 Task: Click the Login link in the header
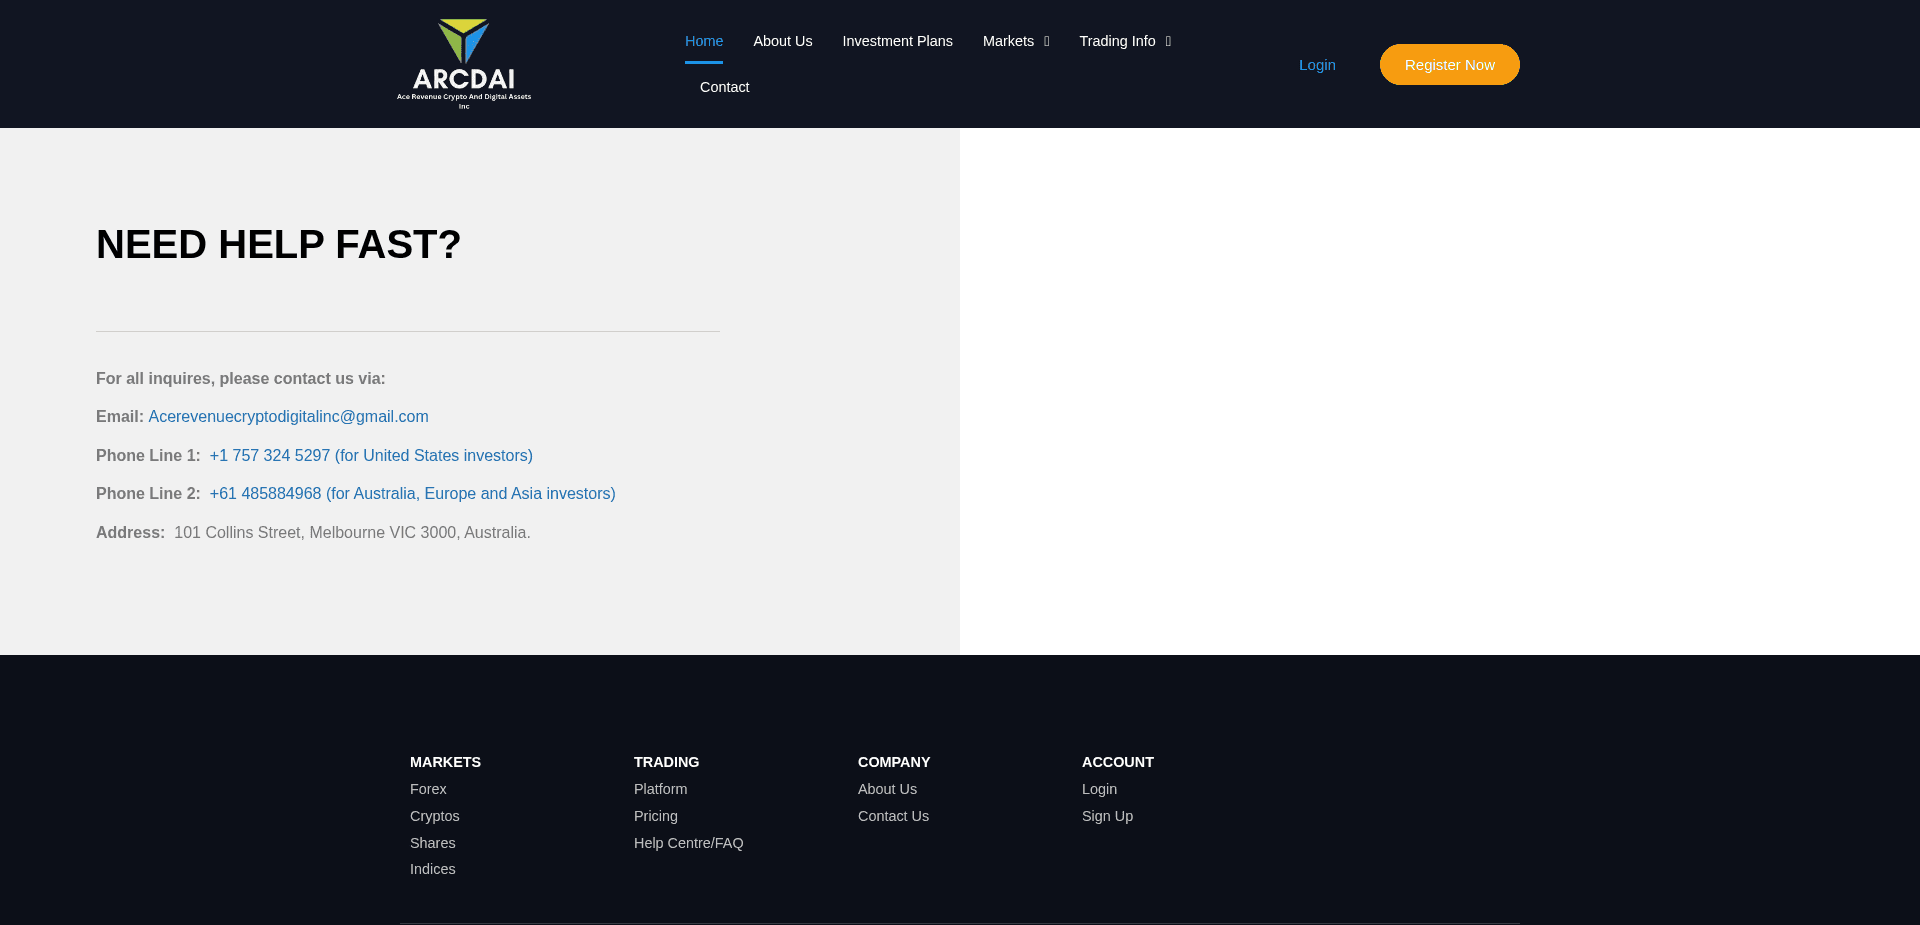click(1316, 64)
